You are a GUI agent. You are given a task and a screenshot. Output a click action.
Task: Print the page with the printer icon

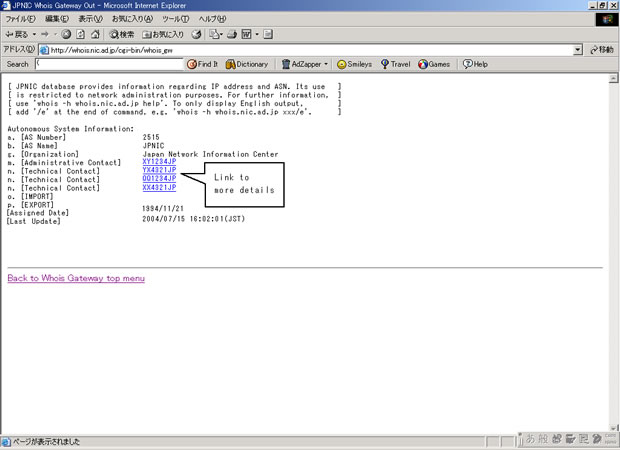tap(232, 34)
